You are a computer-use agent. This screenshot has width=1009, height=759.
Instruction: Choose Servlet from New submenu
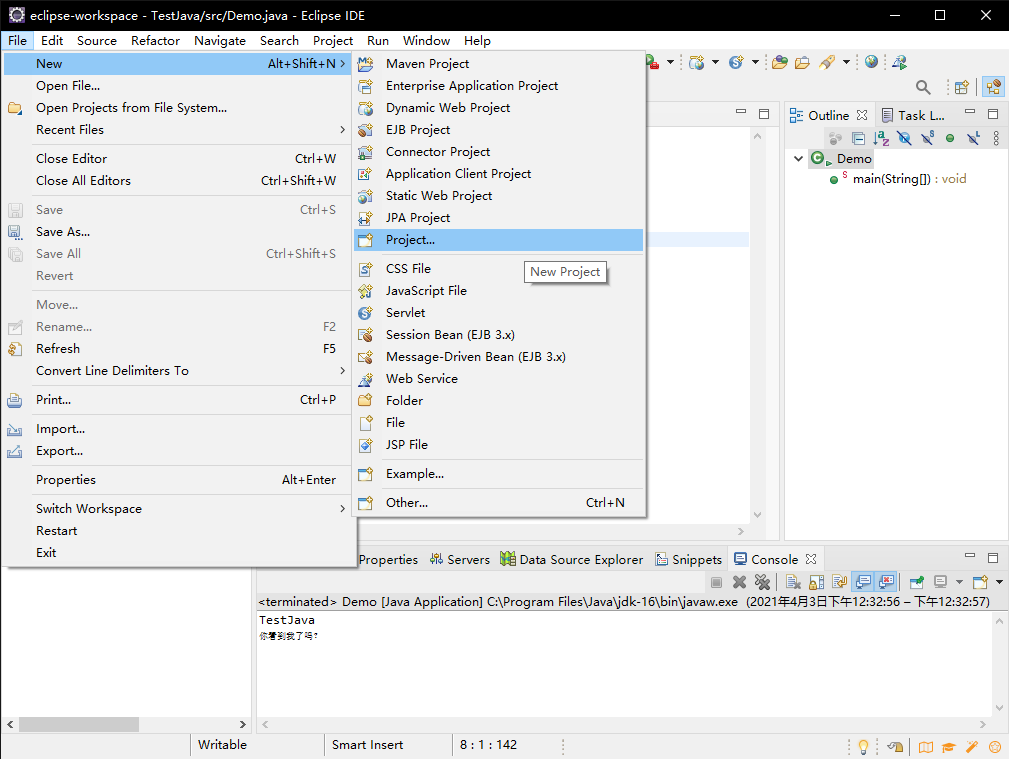499,313
